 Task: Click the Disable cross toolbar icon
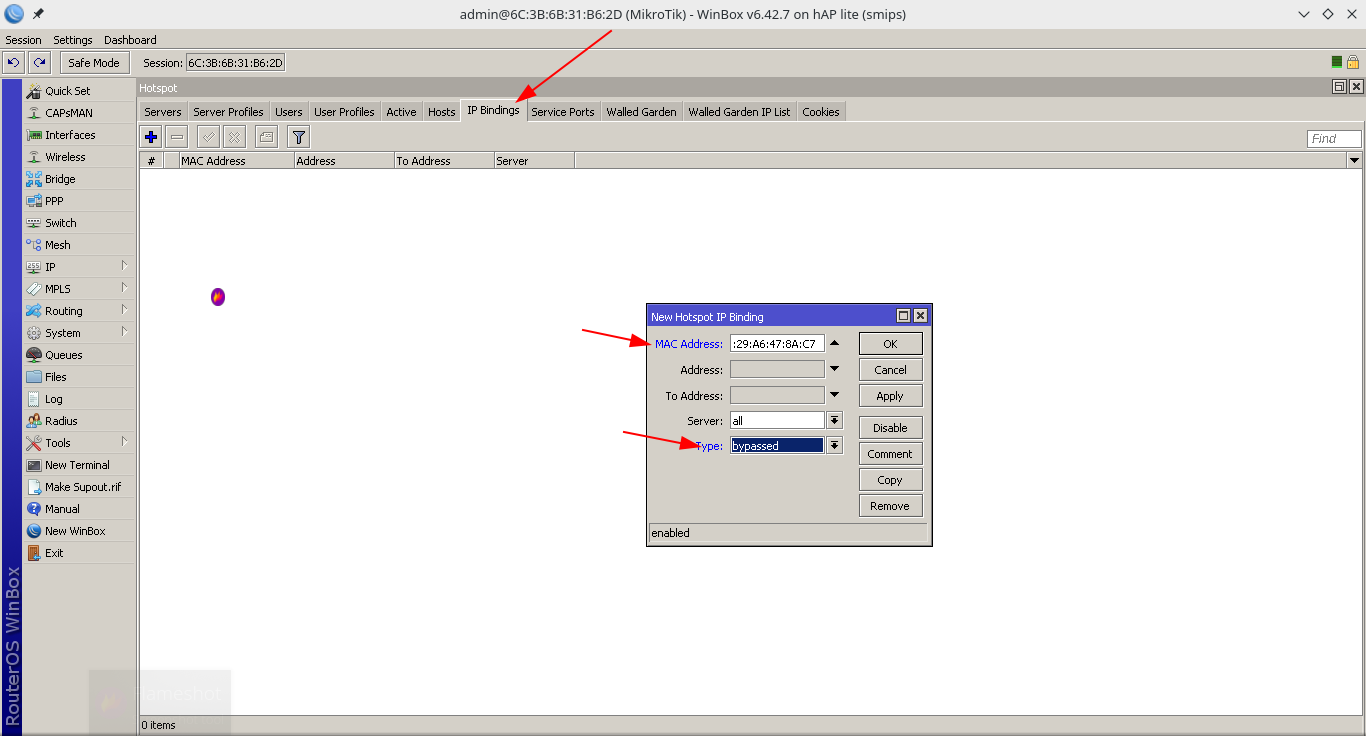234,137
